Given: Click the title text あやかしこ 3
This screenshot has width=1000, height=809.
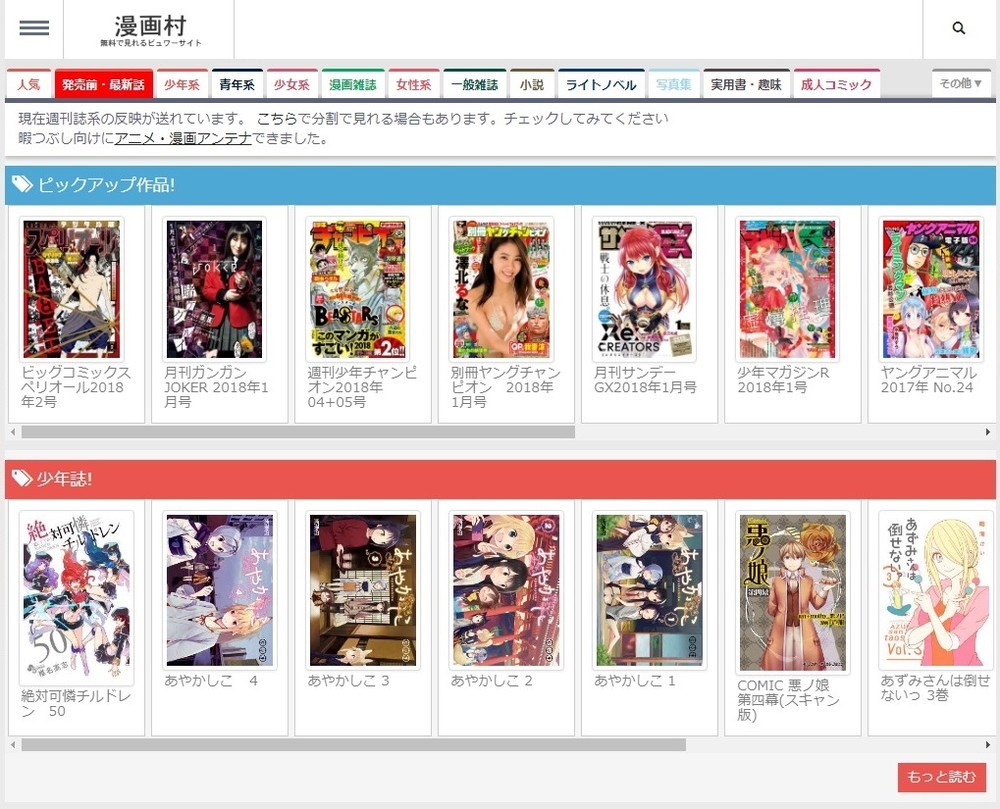Looking at the screenshot, I should click(348, 681).
